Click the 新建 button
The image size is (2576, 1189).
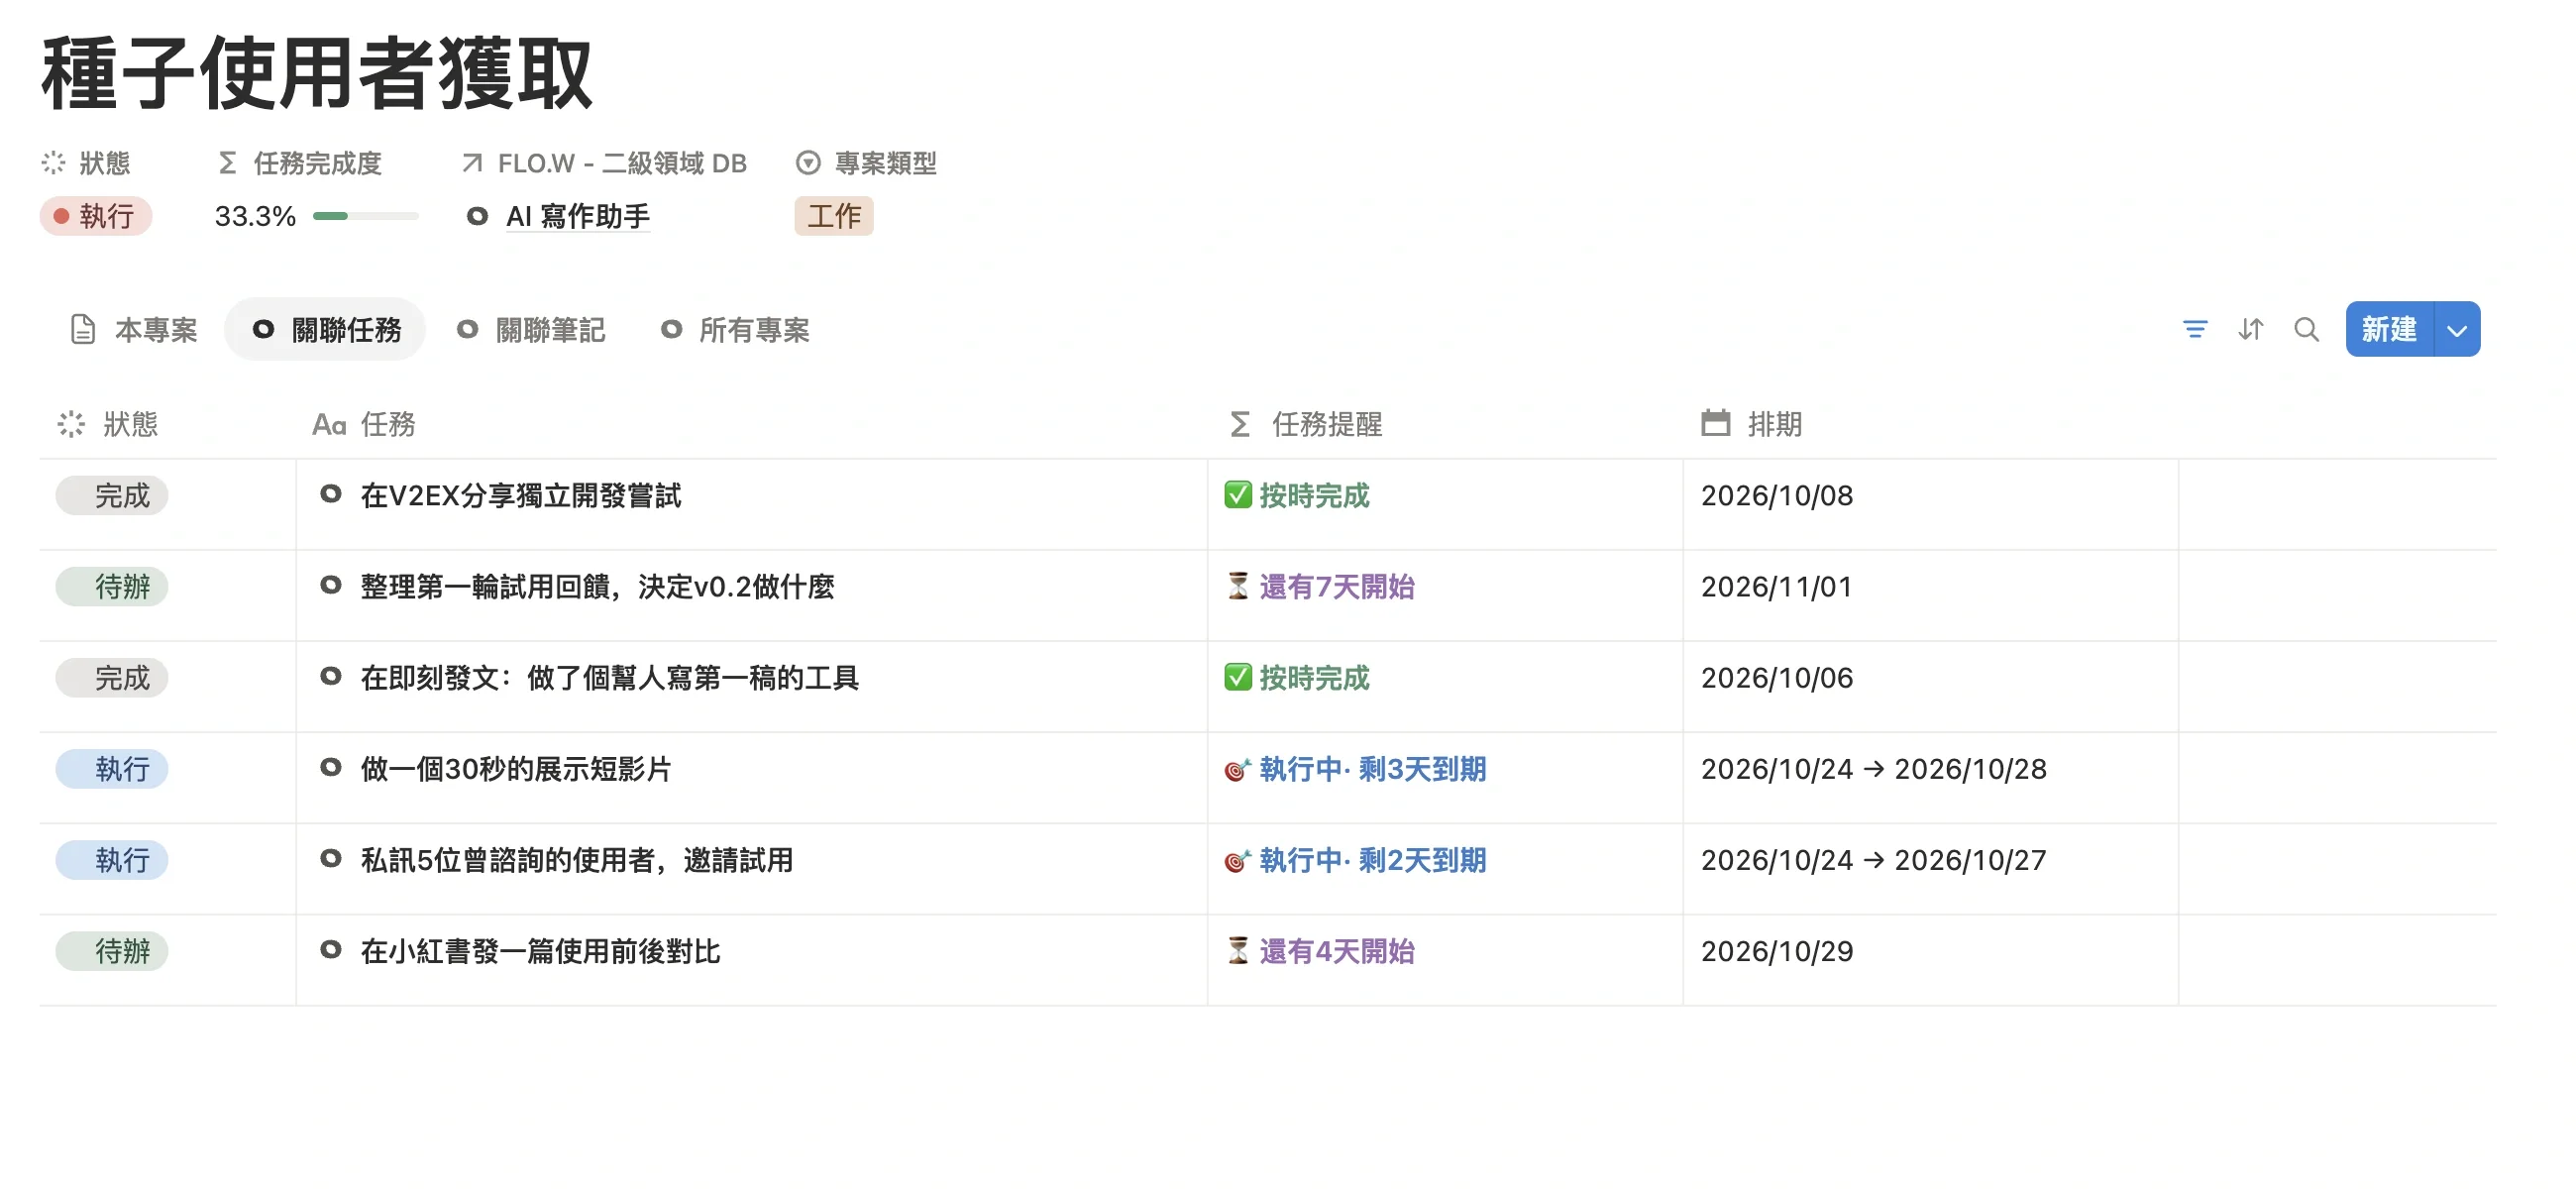pos(2388,329)
